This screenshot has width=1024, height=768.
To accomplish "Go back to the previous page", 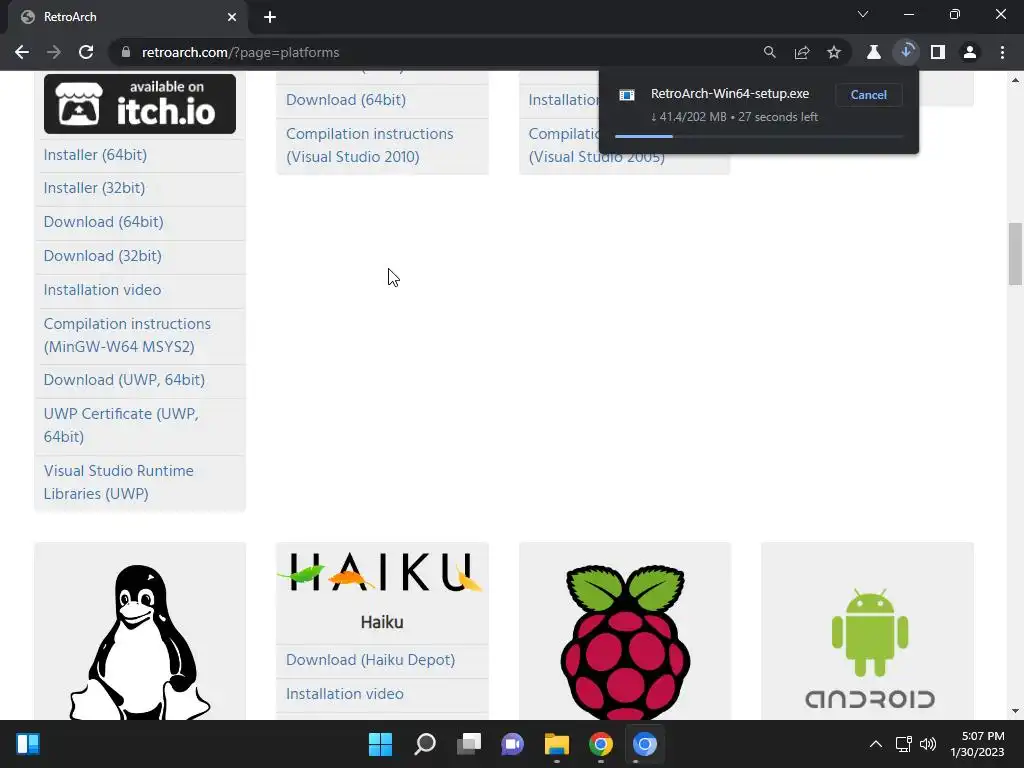I will [x=22, y=52].
